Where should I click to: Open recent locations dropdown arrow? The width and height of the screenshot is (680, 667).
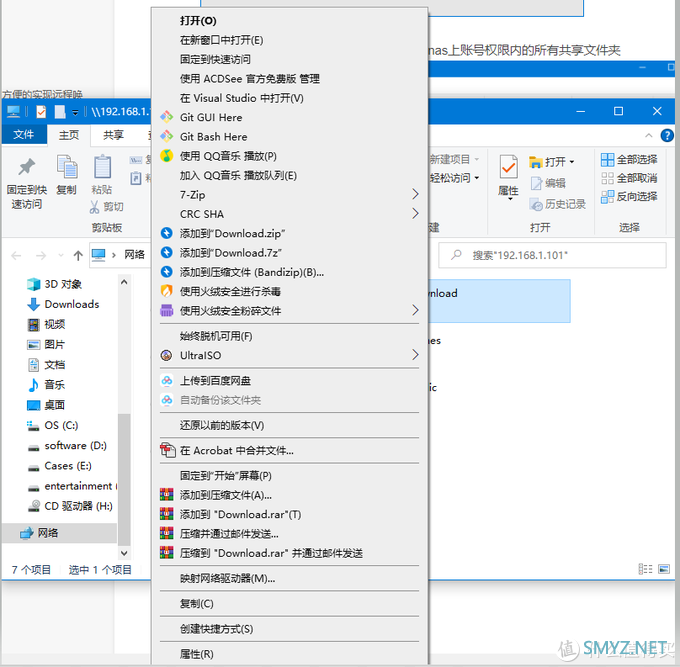(61, 255)
